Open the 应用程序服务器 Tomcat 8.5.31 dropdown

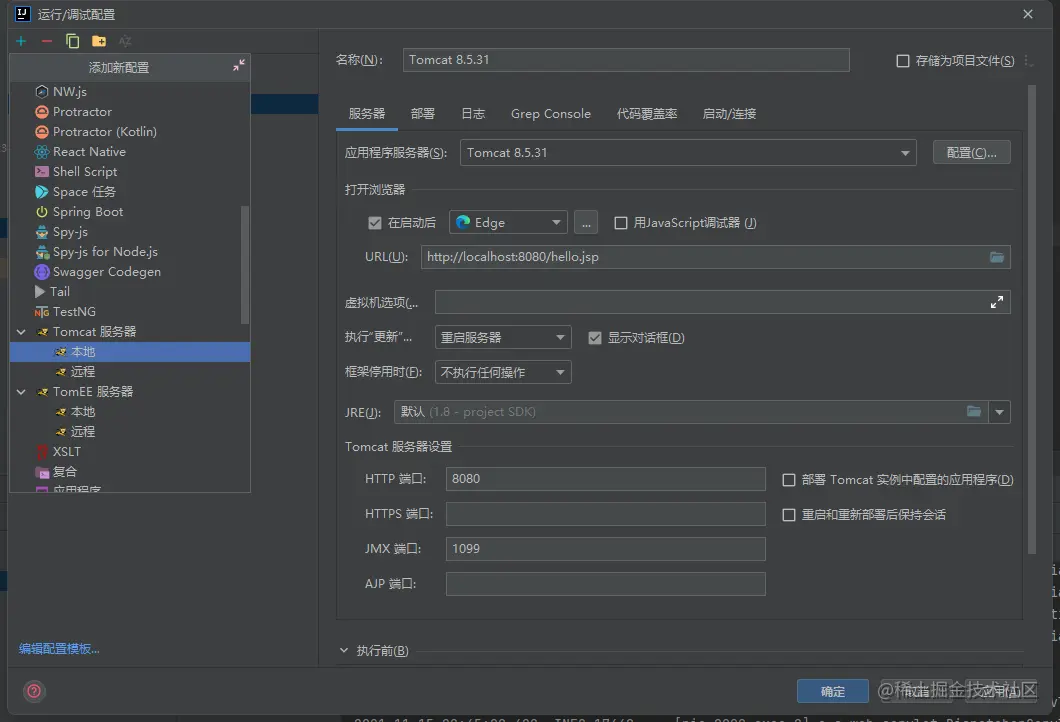(x=688, y=153)
